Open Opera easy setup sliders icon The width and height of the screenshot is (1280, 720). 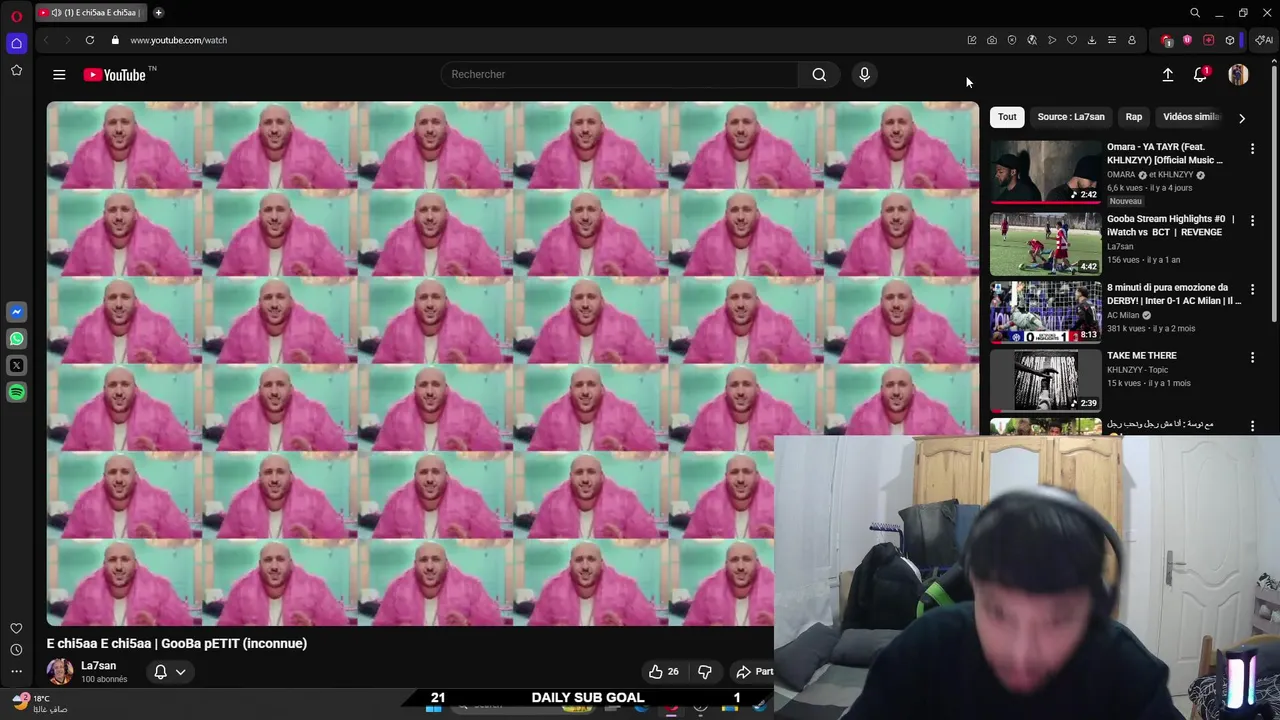coord(1111,40)
